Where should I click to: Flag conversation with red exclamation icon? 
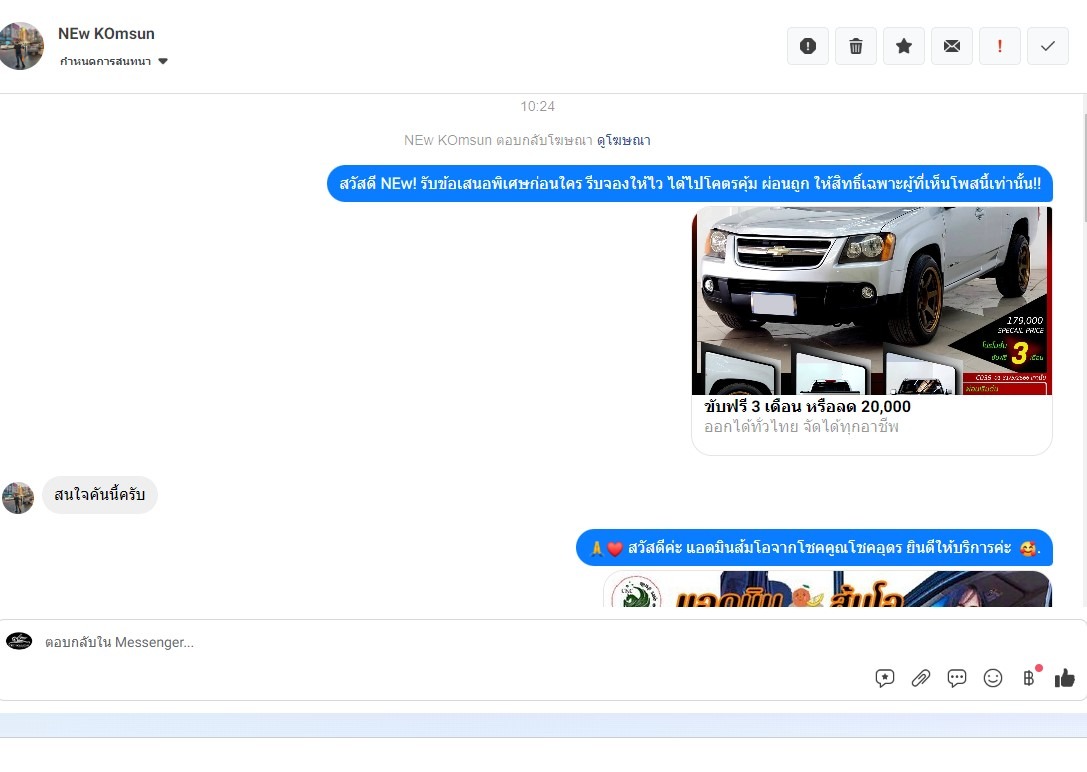[x=1000, y=46]
